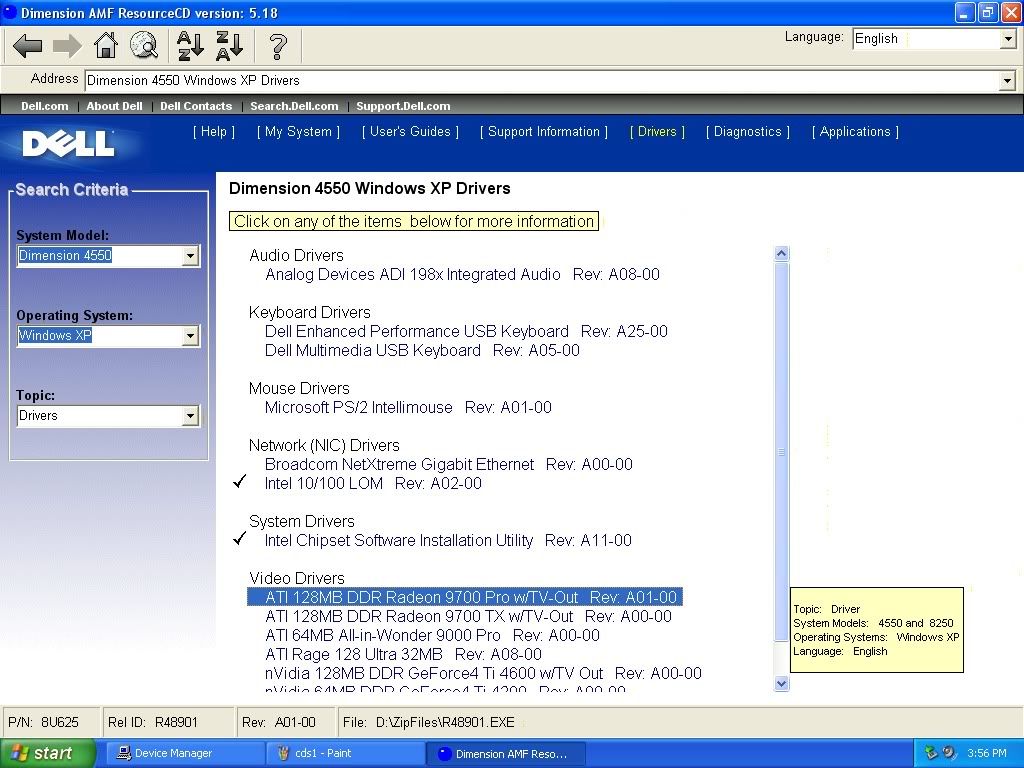Viewport: 1024px width, 768px height.
Task: Follow the About Dell link
Action: (x=114, y=106)
